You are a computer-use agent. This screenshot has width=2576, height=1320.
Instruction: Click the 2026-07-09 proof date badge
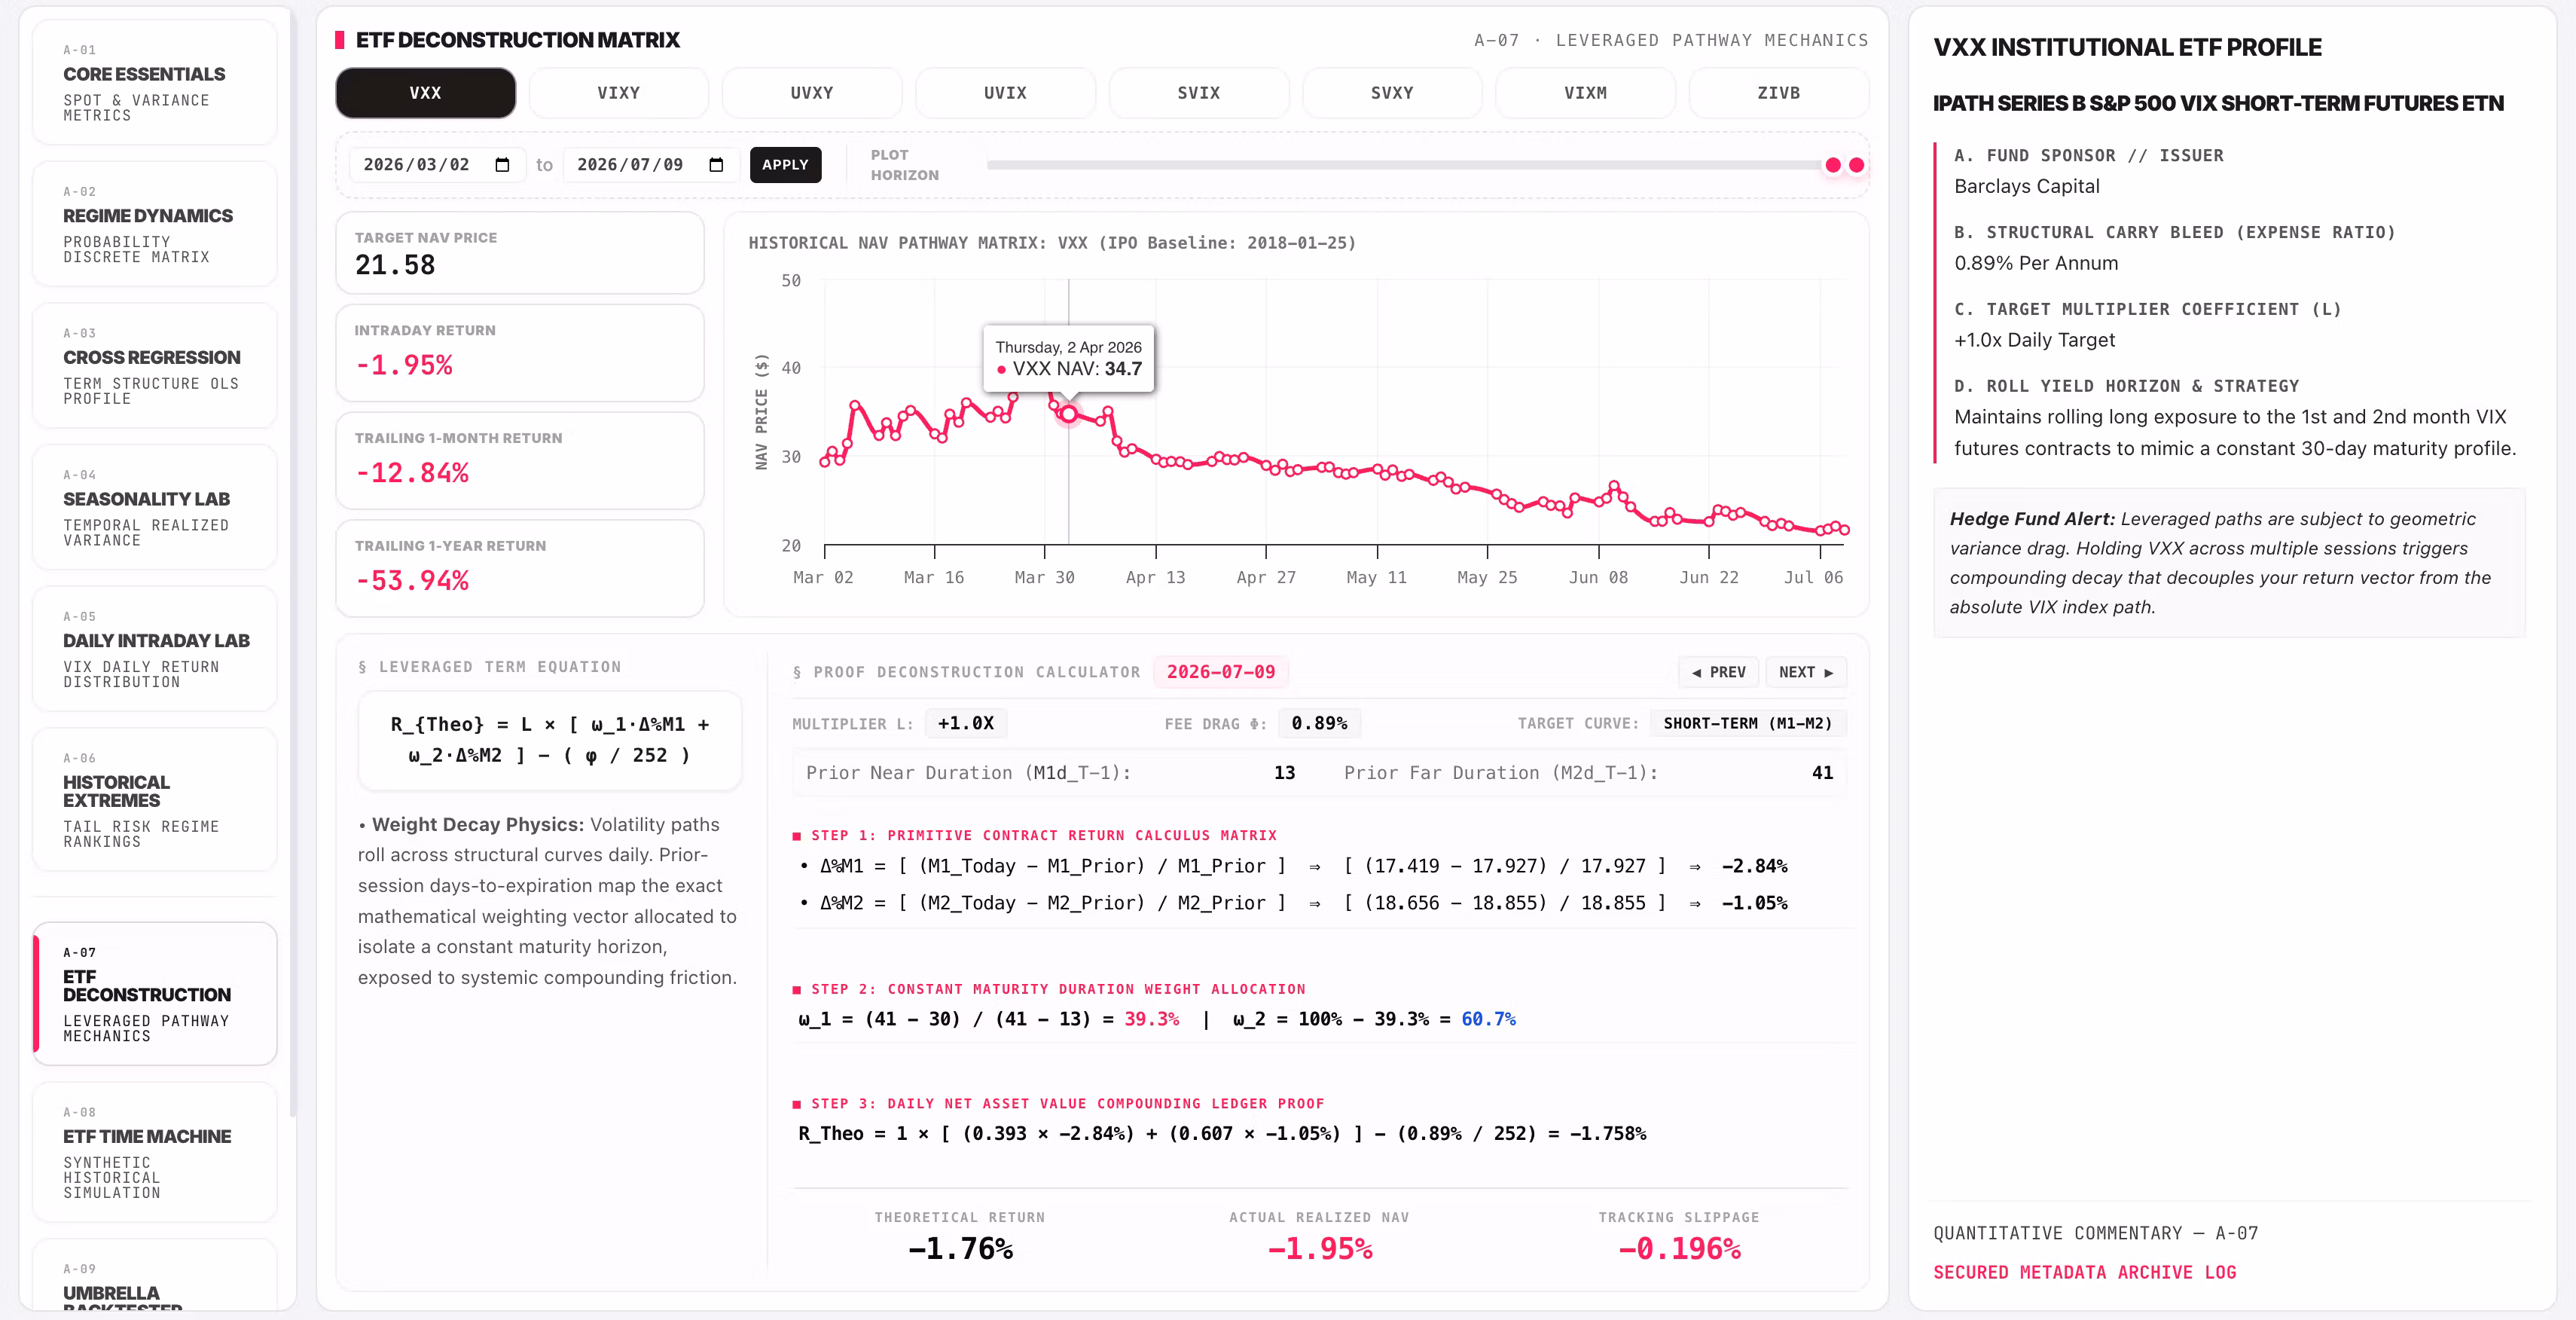click(x=1220, y=672)
